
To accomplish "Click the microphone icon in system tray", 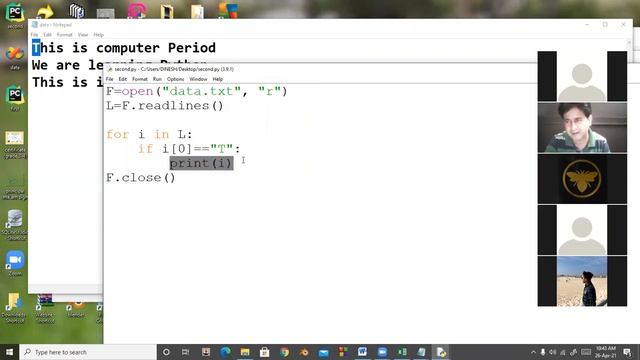I will [543, 352].
